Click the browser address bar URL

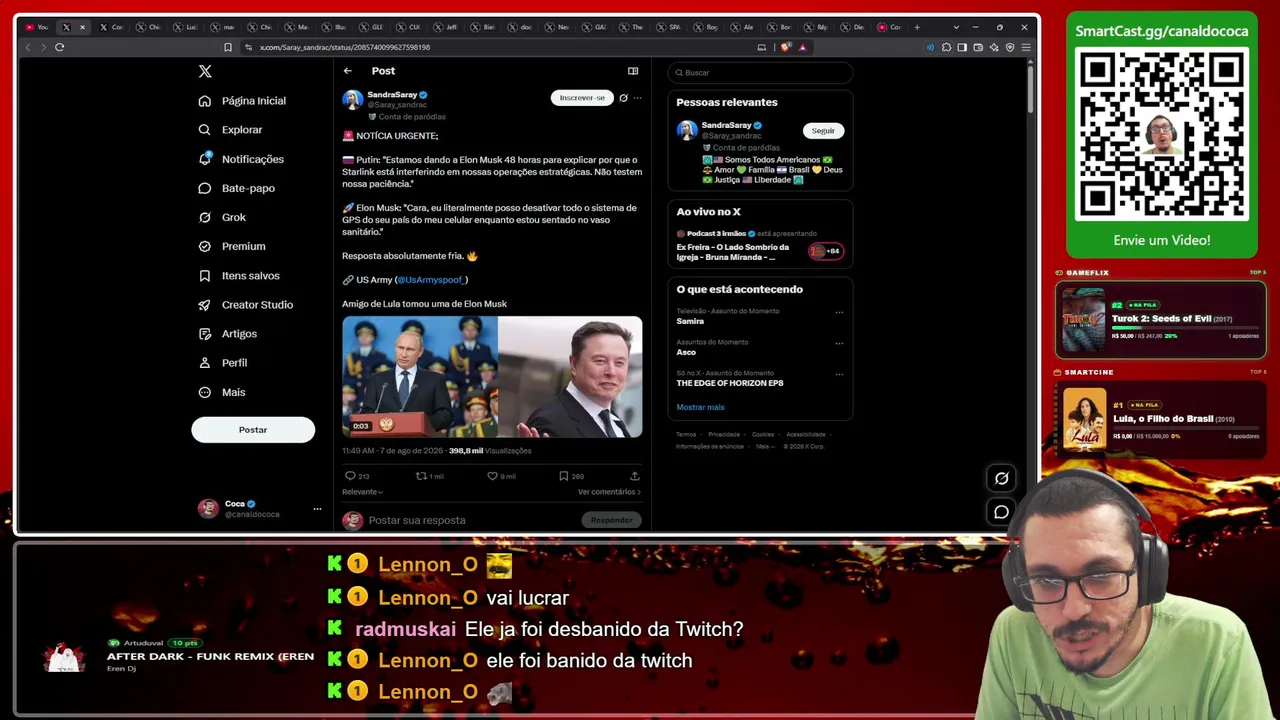tap(345, 47)
